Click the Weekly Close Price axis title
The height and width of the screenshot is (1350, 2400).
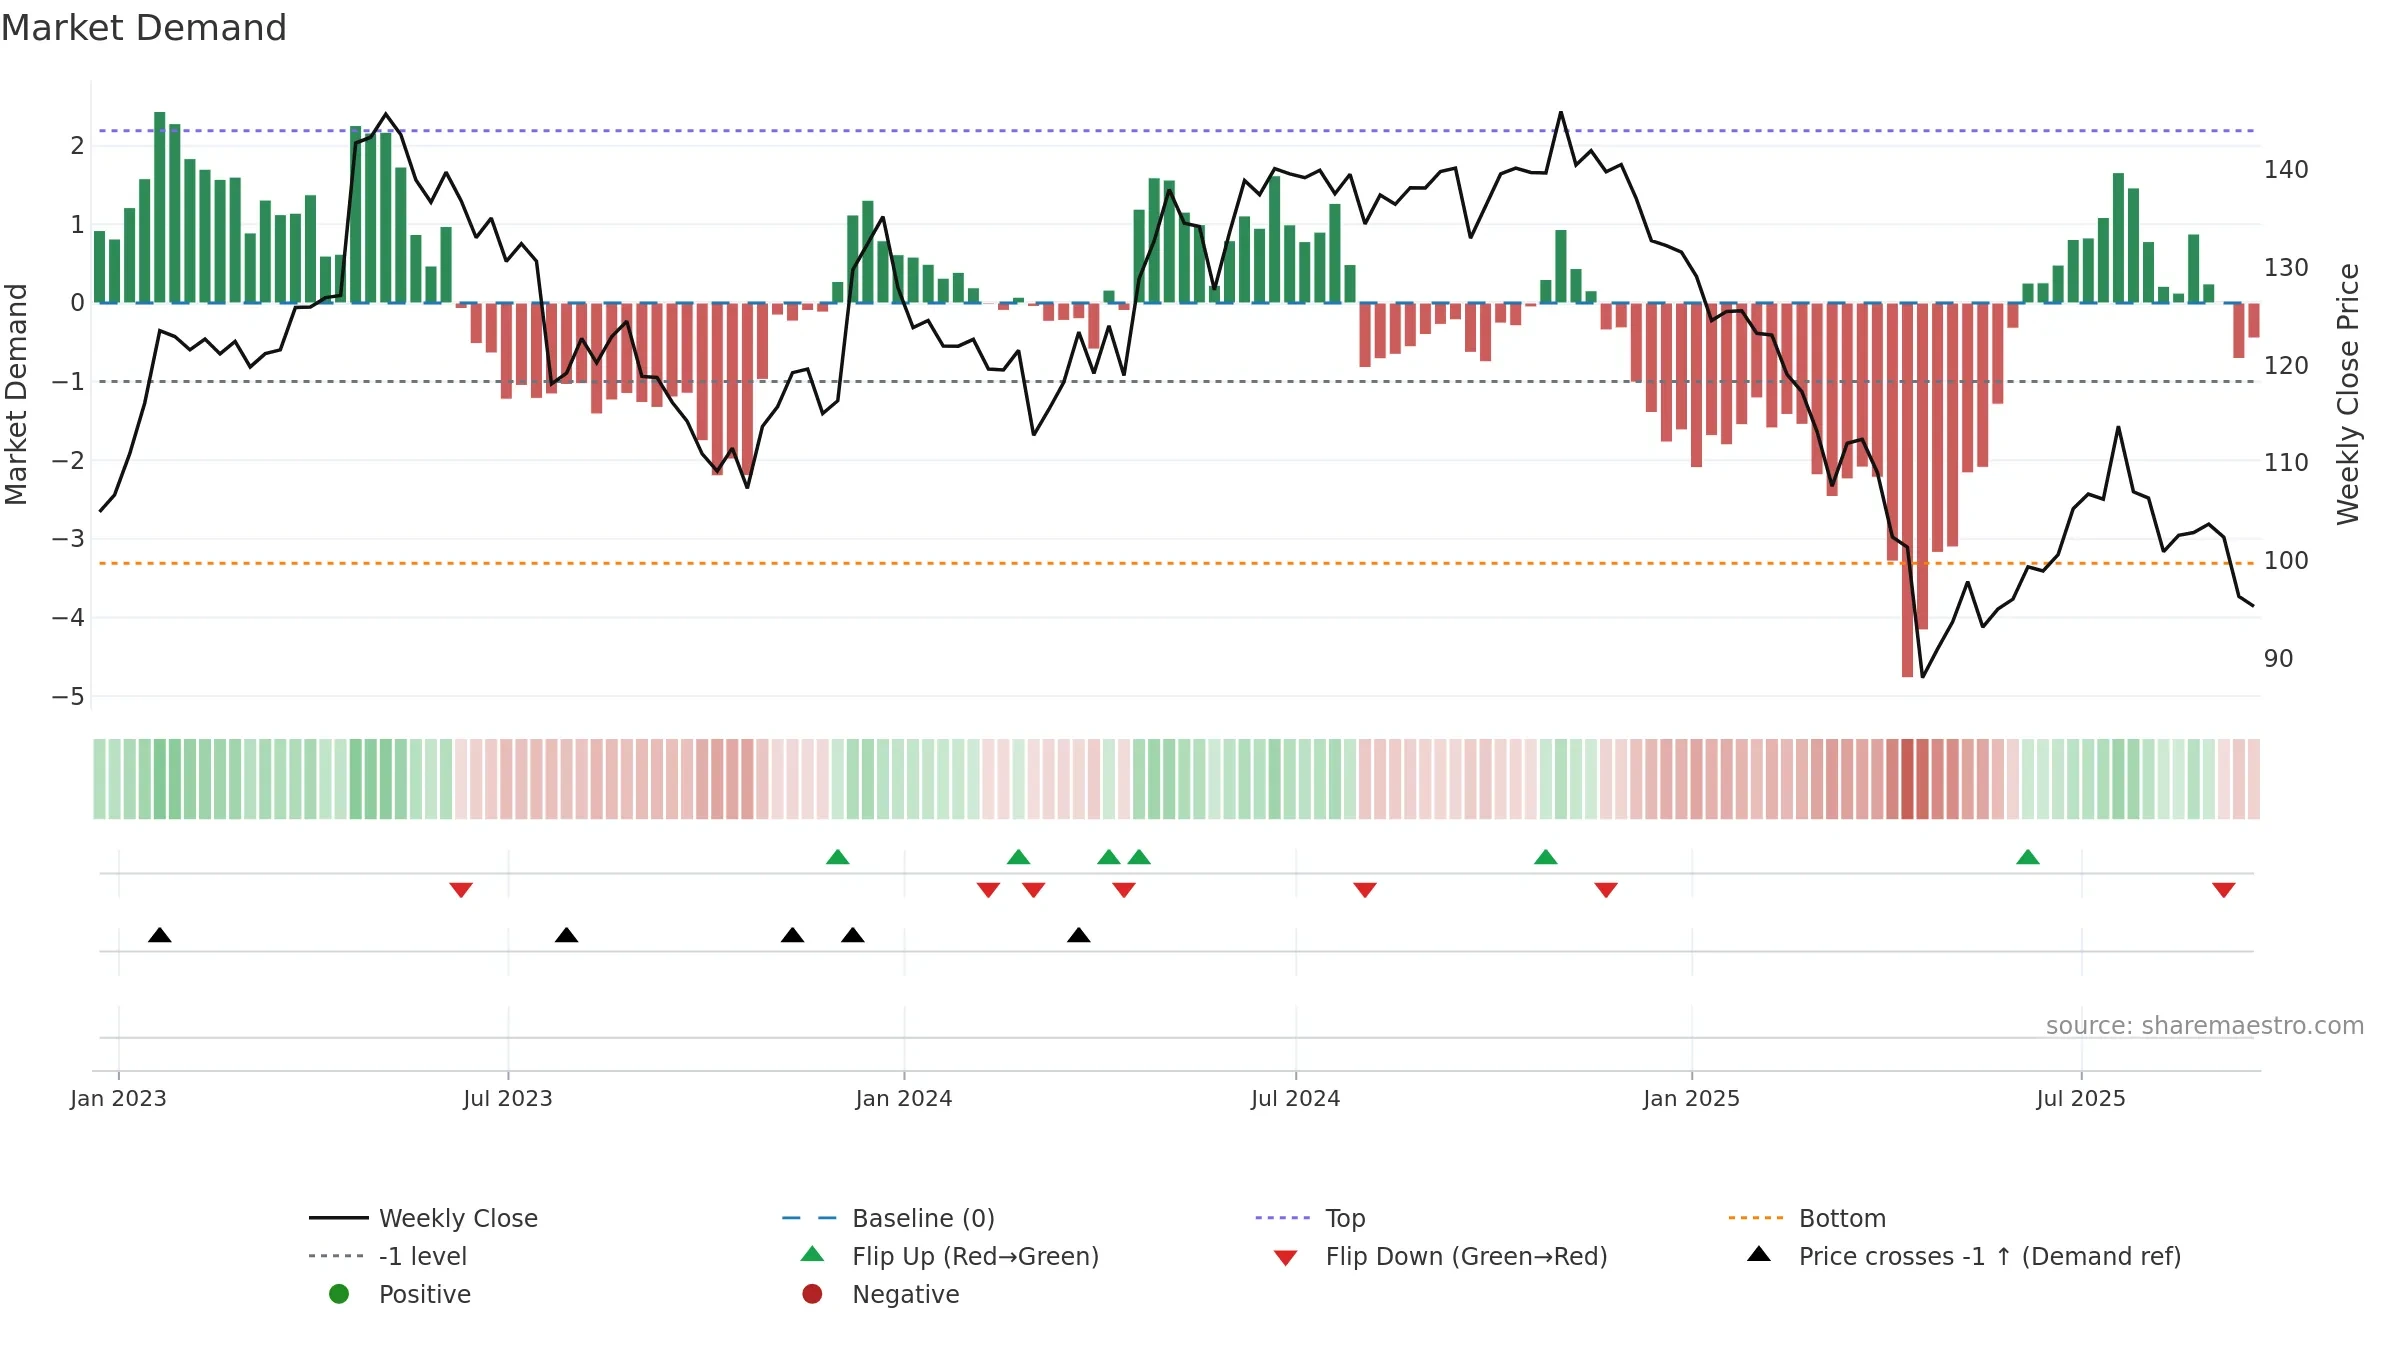point(2348,394)
